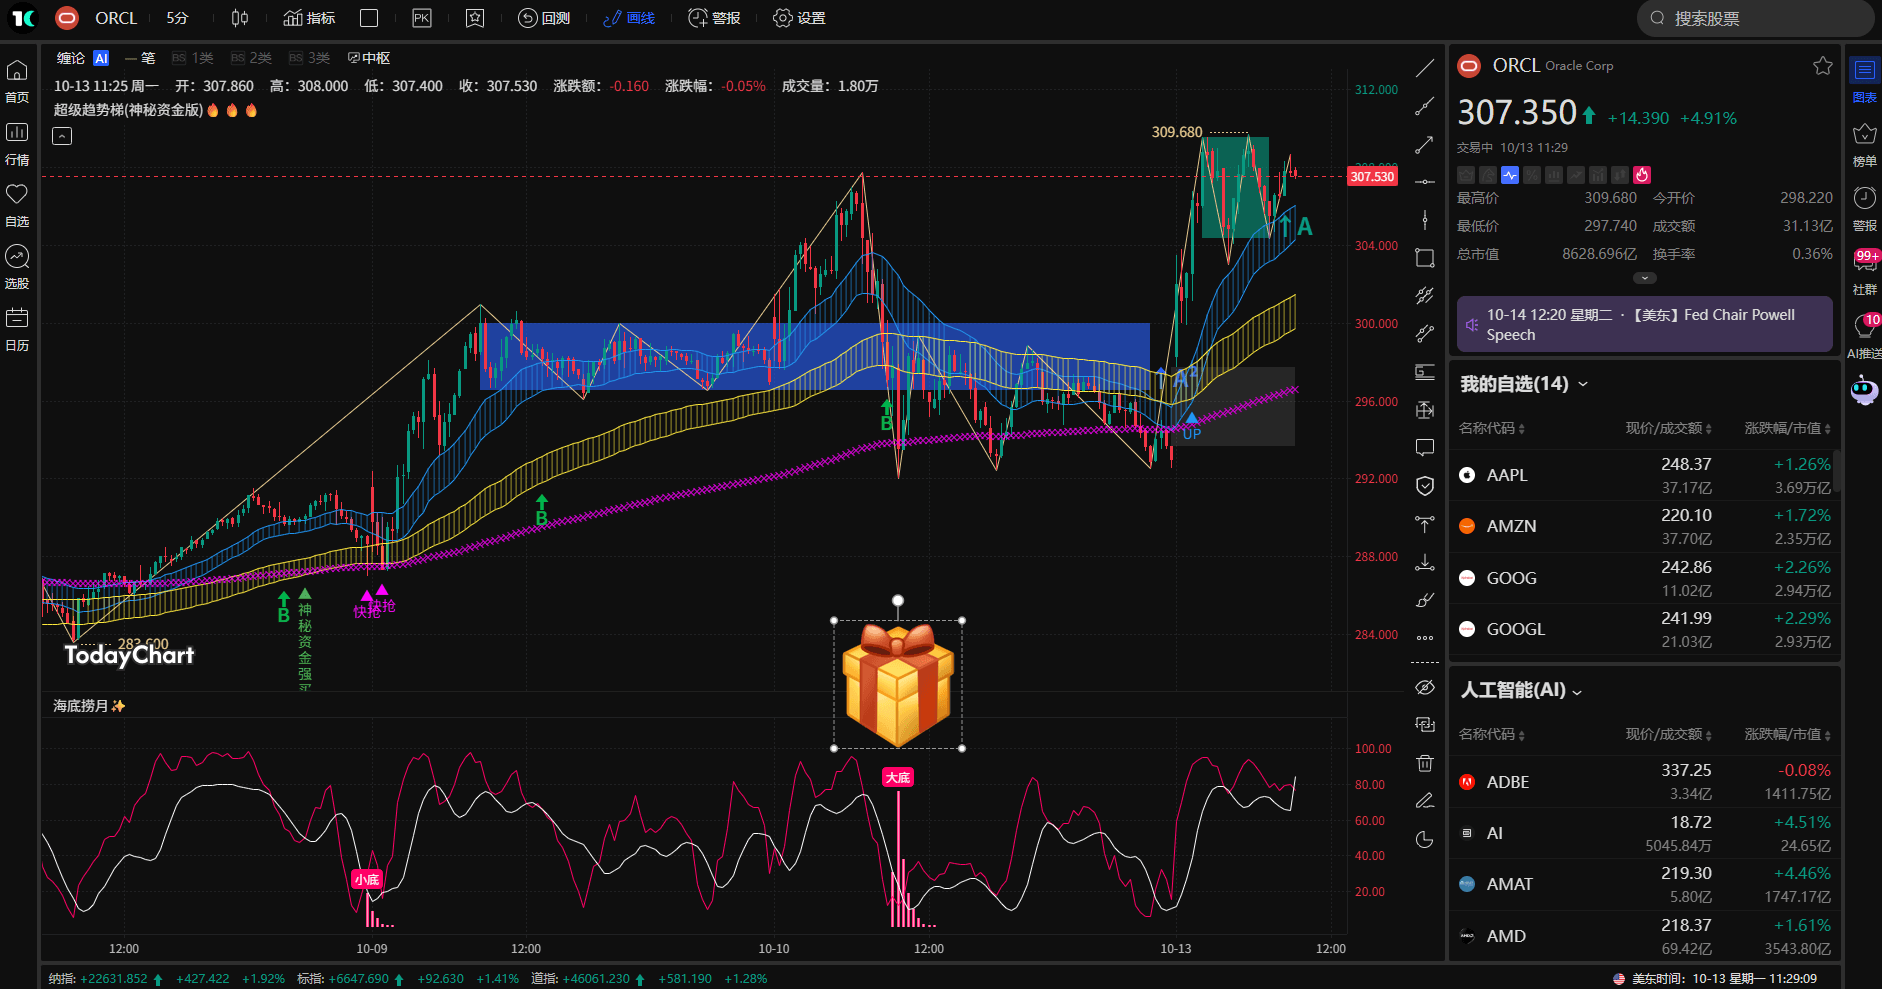This screenshot has width=1882, height=989.
Task: Collapse the 人工智能(AI) section
Action: [x=1578, y=690]
